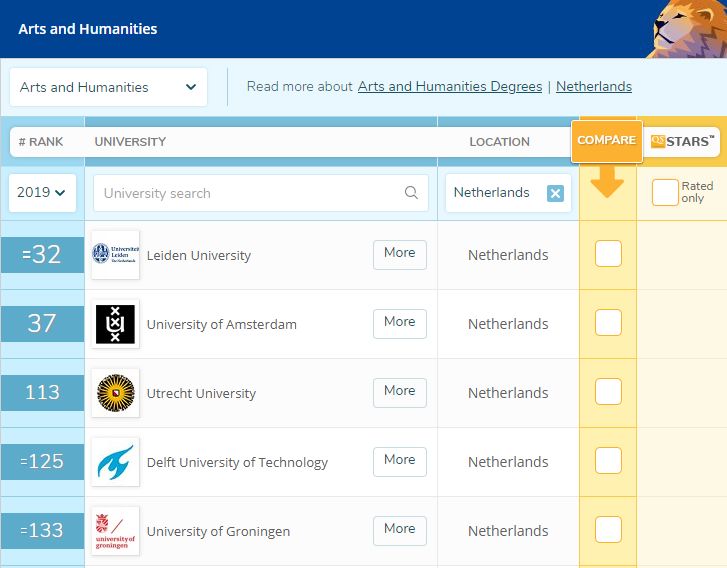Tick compare checkbox for University of Amsterdam
Image resolution: width=727 pixels, height=568 pixels.
[608, 323]
